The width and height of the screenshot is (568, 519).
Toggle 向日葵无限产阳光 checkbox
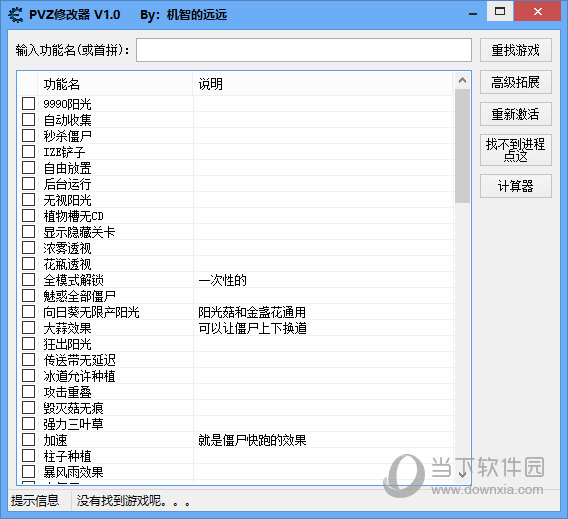pyautogui.click(x=28, y=312)
